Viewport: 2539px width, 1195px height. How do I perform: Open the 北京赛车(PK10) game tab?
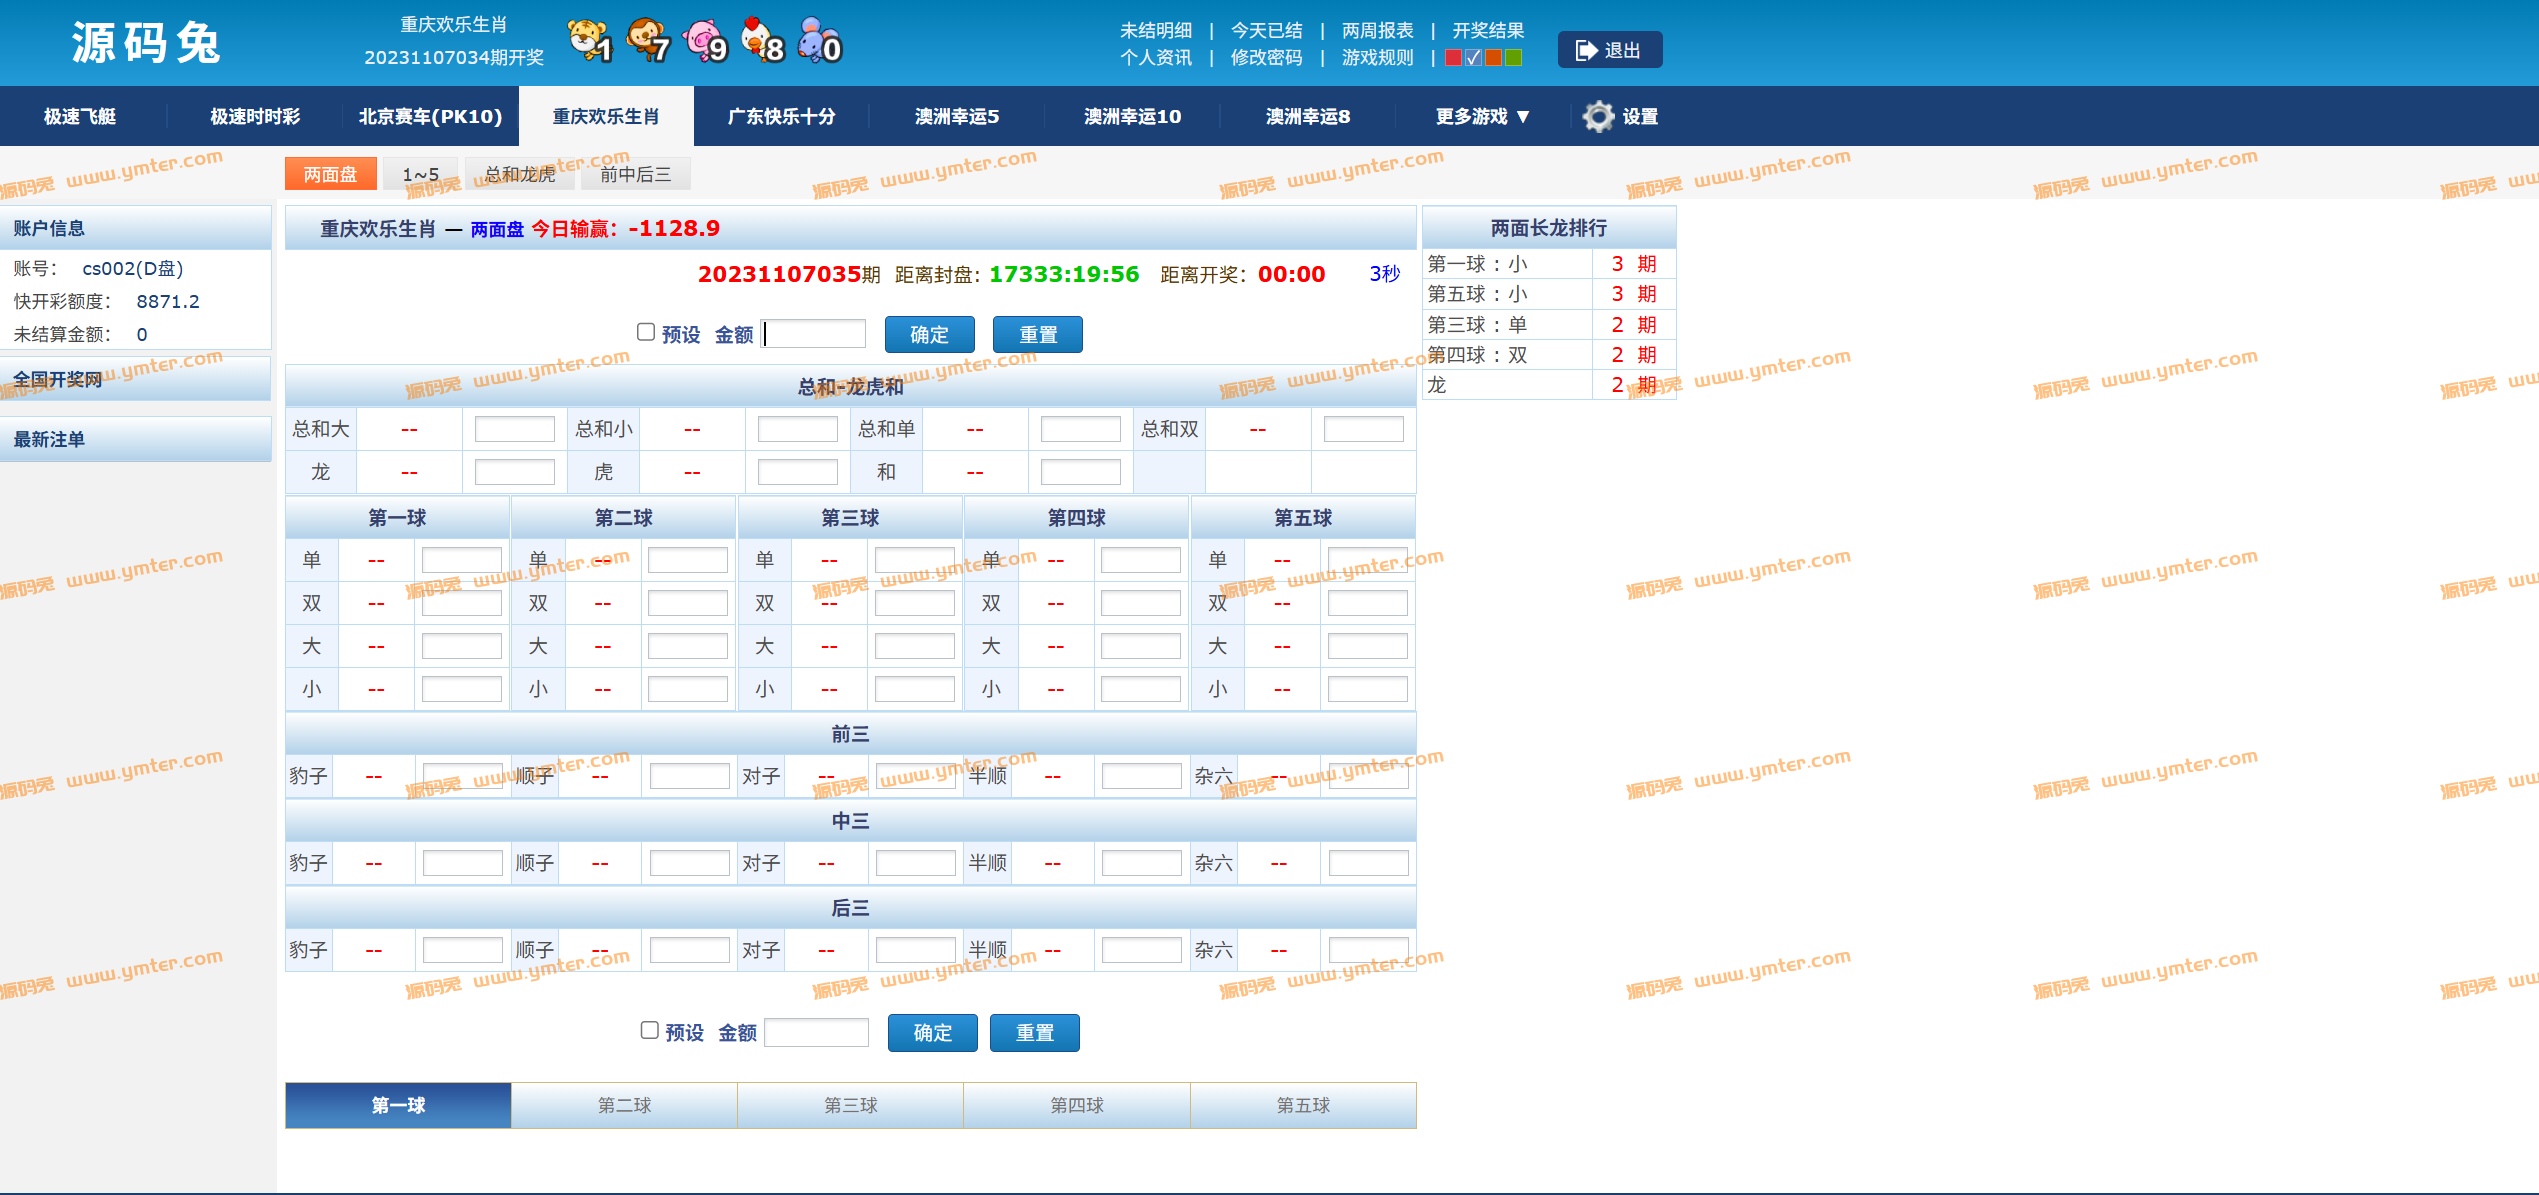pos(430,117)
